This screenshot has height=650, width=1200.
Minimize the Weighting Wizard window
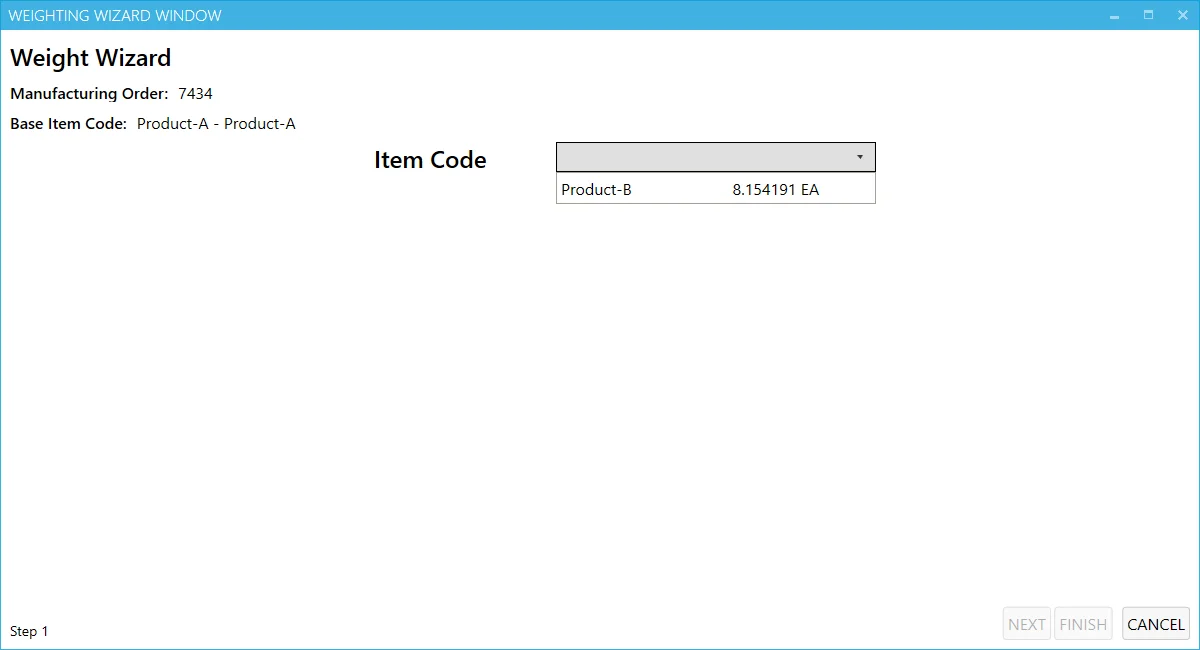tap(1114, 16)
